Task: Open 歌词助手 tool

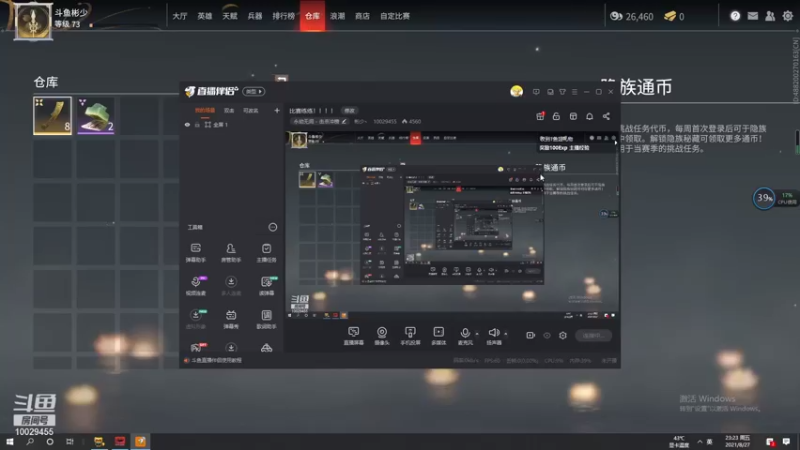Action: pos(266,319)
